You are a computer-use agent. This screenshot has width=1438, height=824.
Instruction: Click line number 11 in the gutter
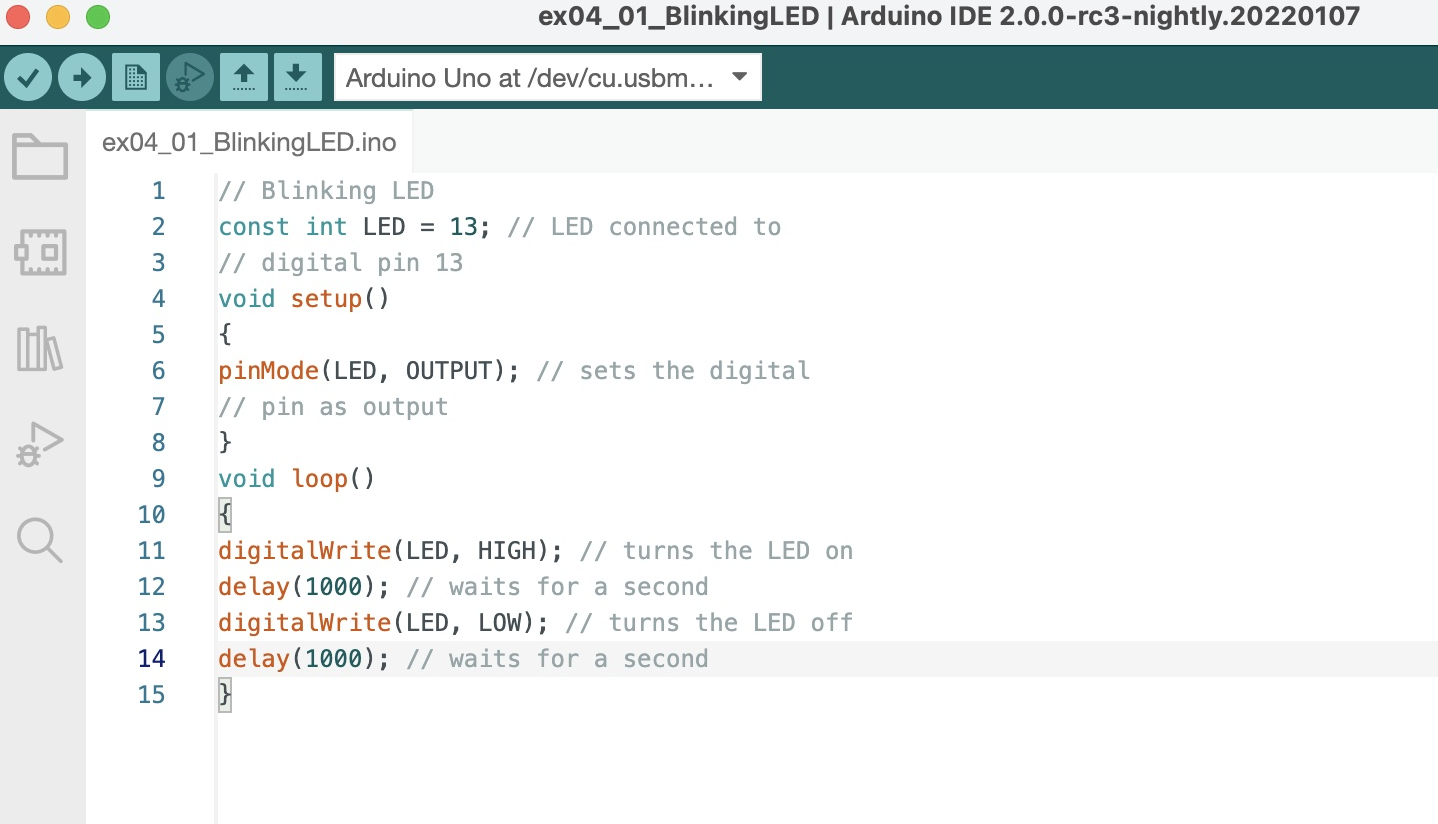[151, 551]
